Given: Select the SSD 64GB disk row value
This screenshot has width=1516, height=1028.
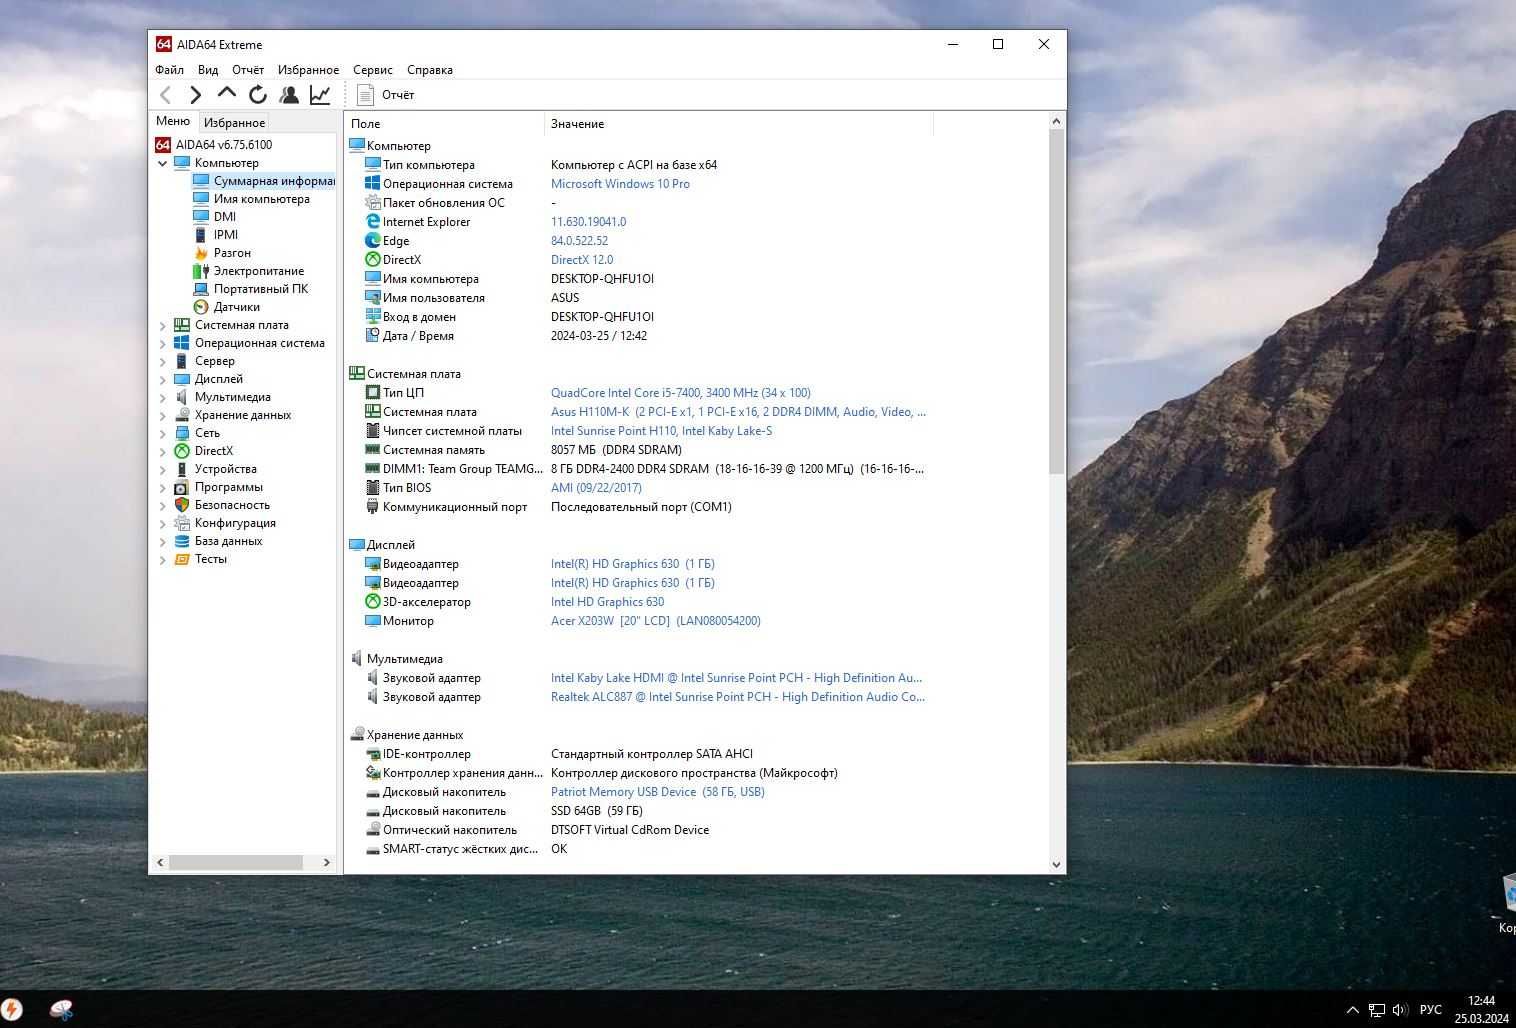Looking at the screenshot, I should [x=597, y=811].
